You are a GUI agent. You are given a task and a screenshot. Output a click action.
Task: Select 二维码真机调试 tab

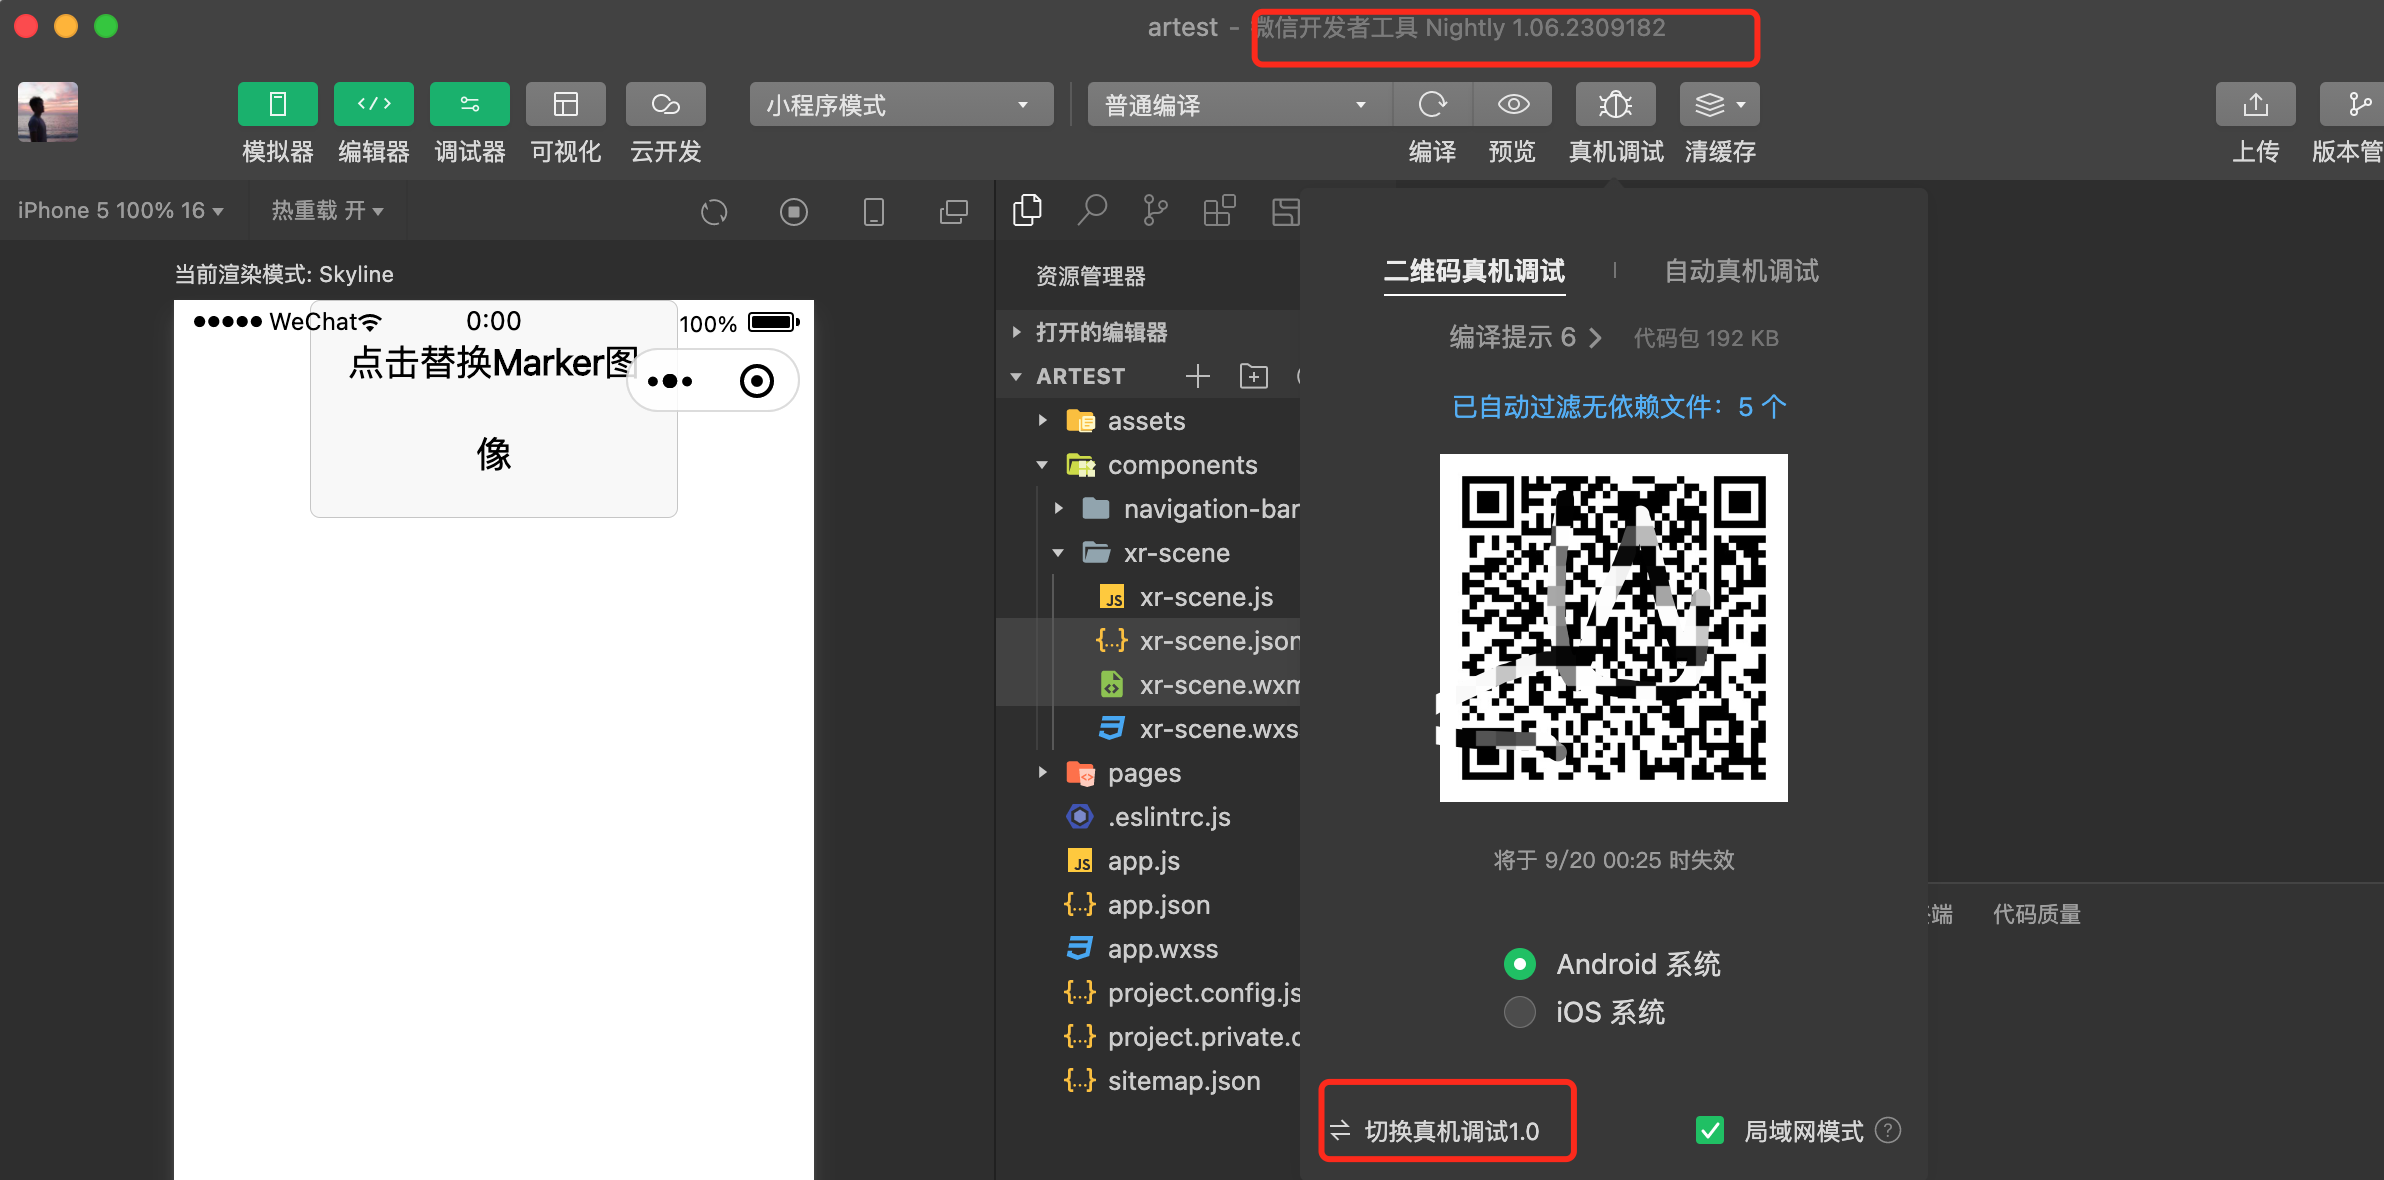click(1474, 271)
